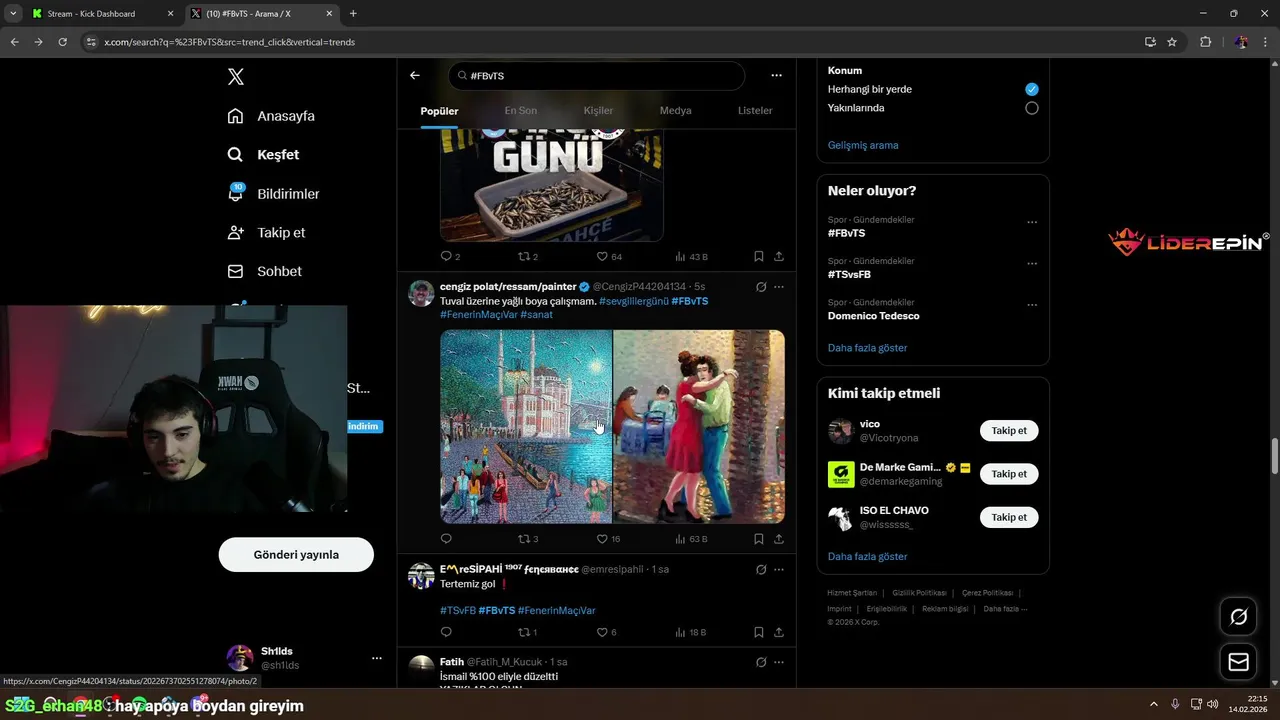1280x720 pixels.
Task: Switch to the Listeler tab
Action: point(755,111)
